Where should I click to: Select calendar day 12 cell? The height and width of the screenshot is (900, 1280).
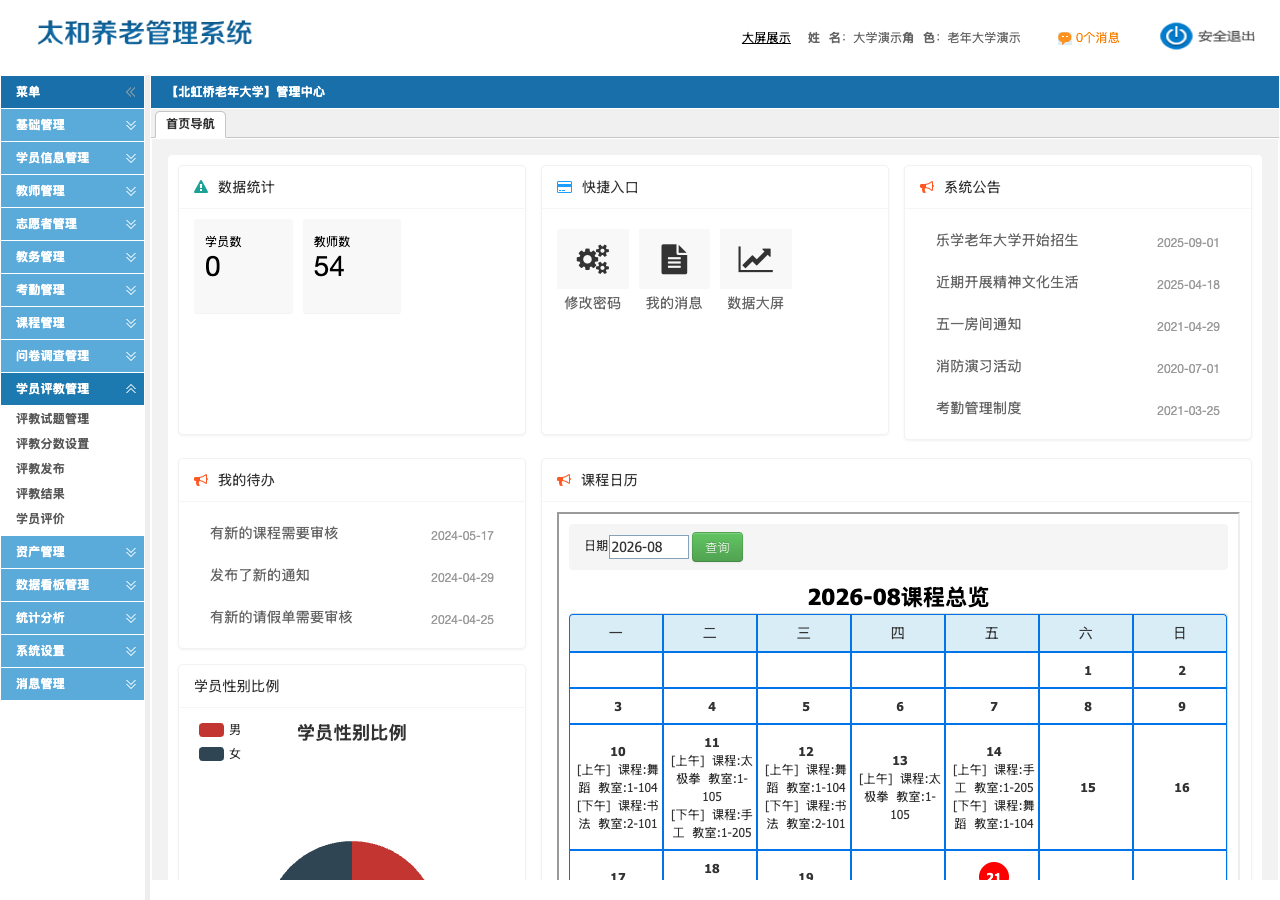804,787
